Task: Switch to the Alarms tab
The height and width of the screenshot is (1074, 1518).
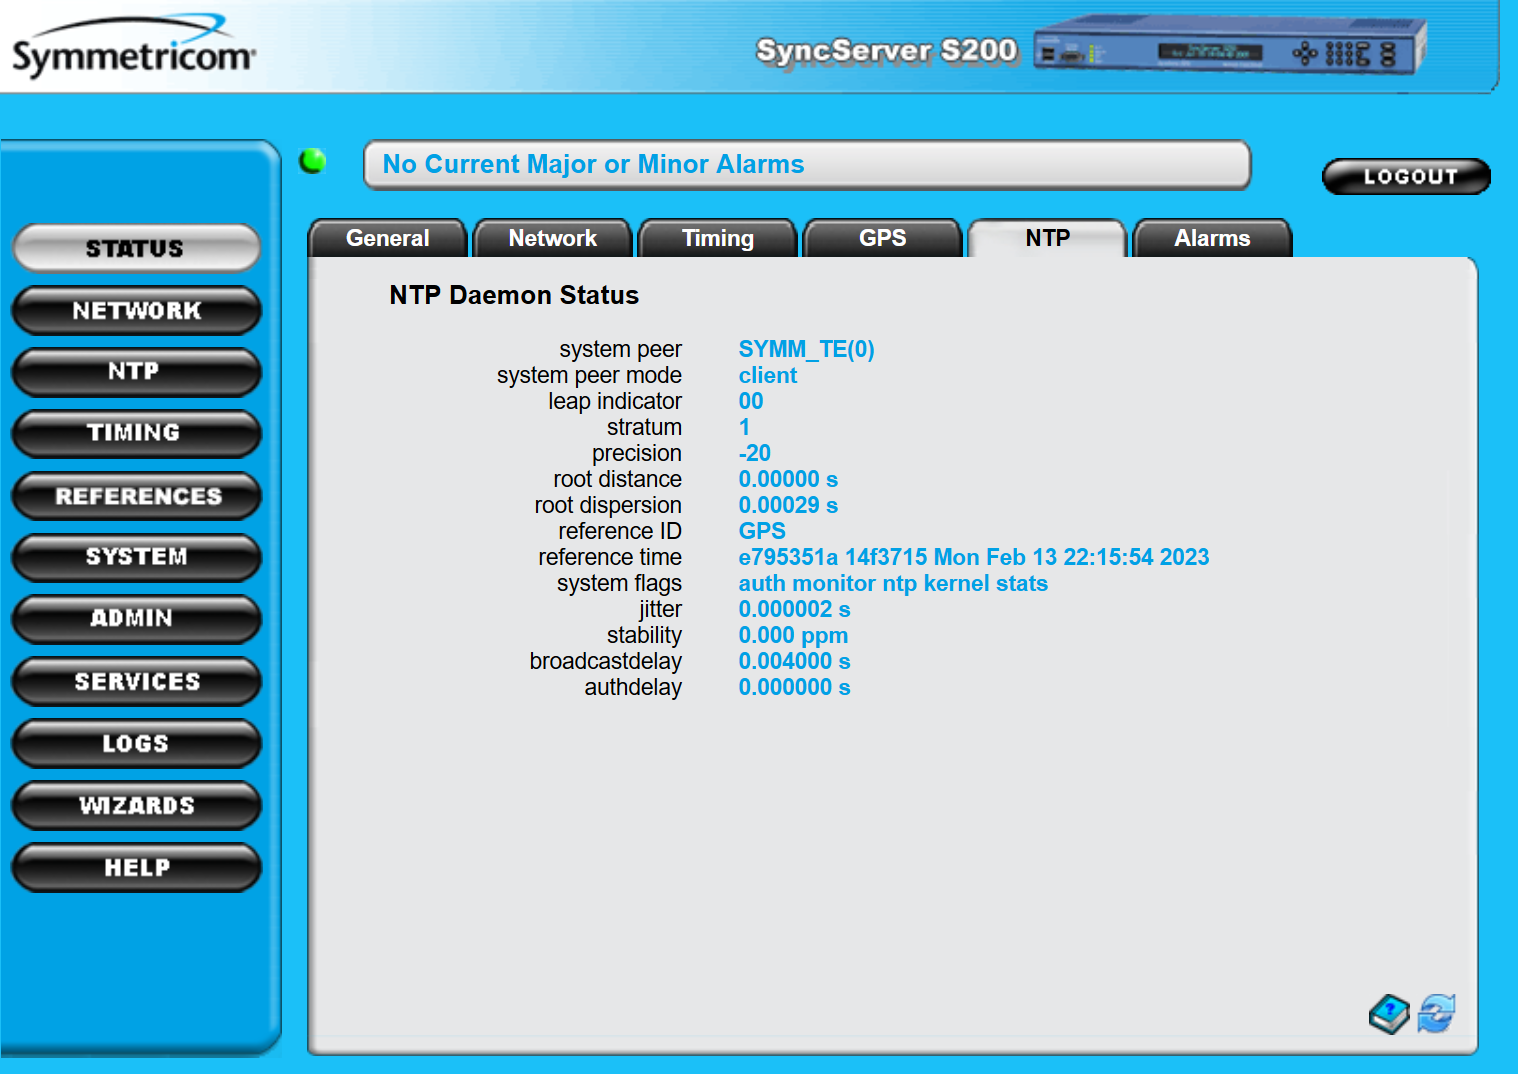Action: tap(1212, 238)
